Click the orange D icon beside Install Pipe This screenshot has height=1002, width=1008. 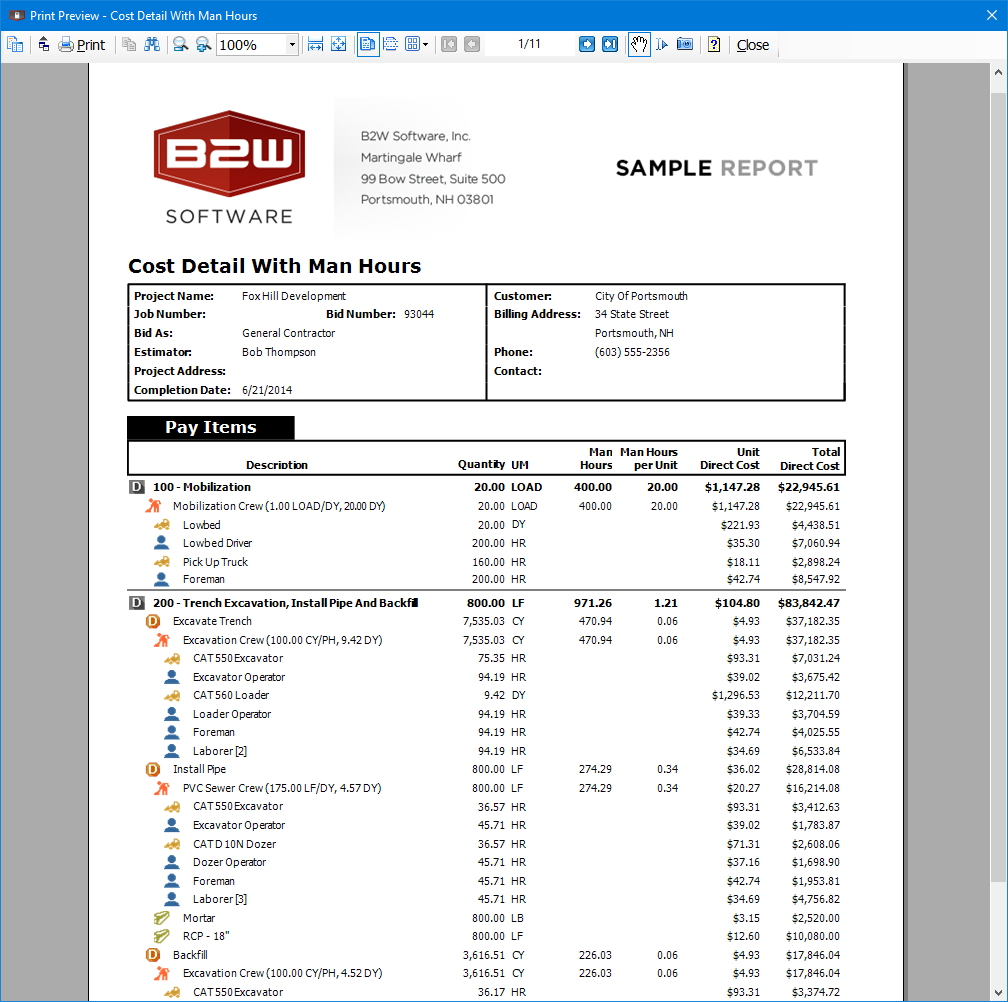click(153, 769)
